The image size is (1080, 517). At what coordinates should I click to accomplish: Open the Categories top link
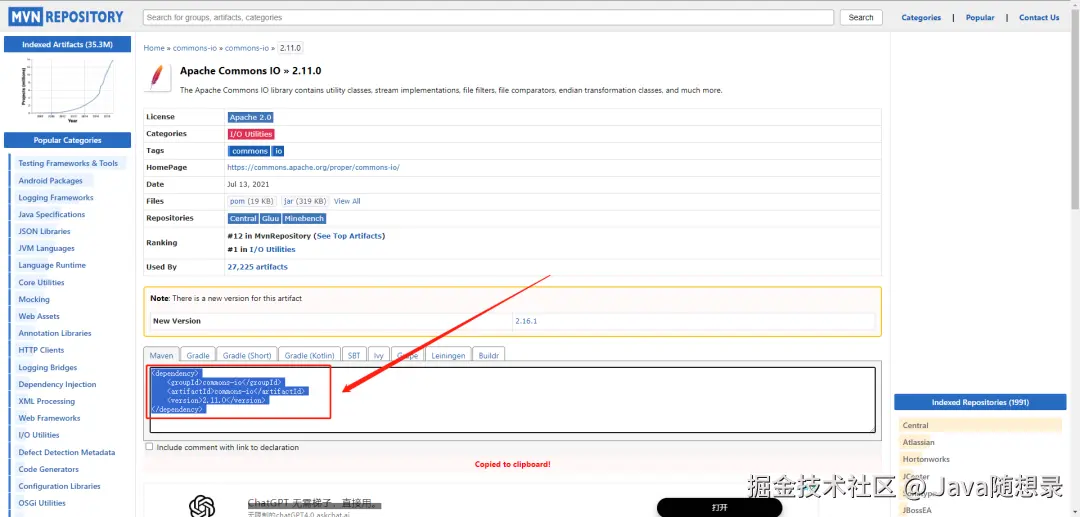[x=921, y=18]
